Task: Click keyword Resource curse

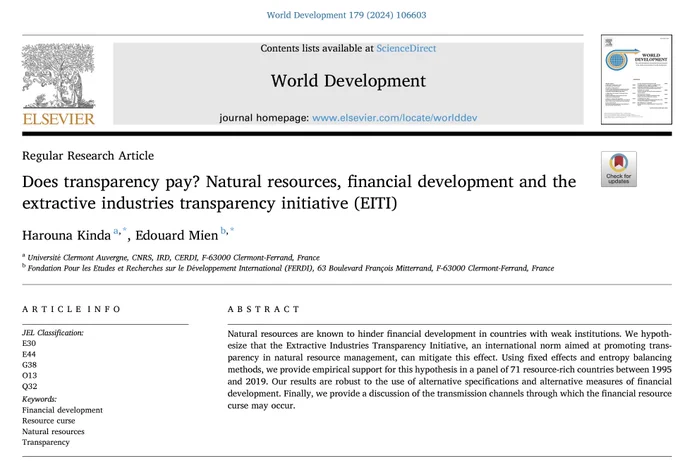Action: (49, 421)
